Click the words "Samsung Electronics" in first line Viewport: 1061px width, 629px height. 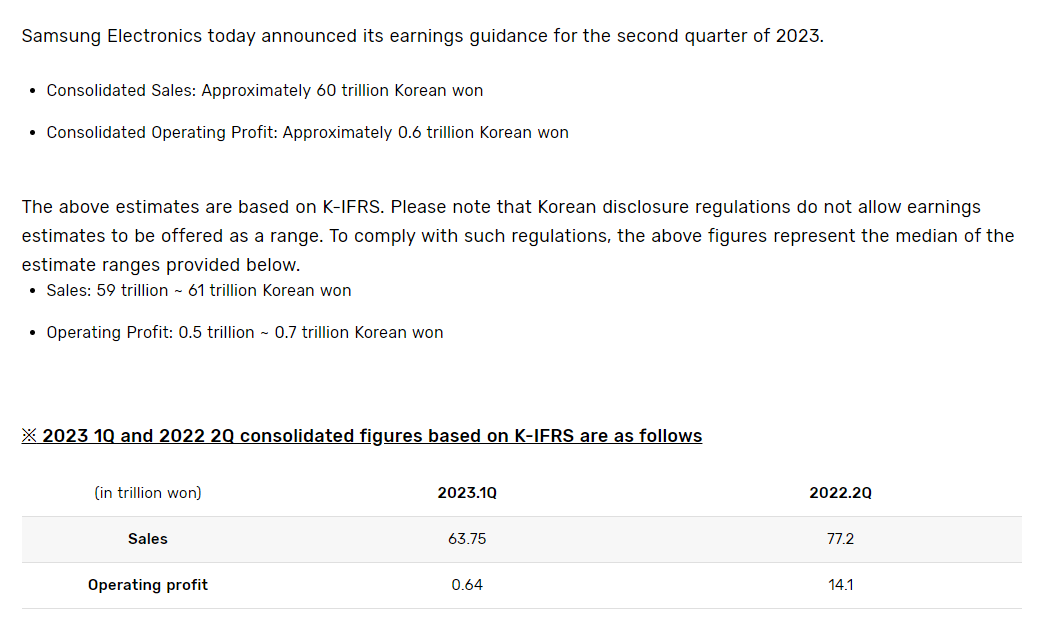(x=112, y=36)
